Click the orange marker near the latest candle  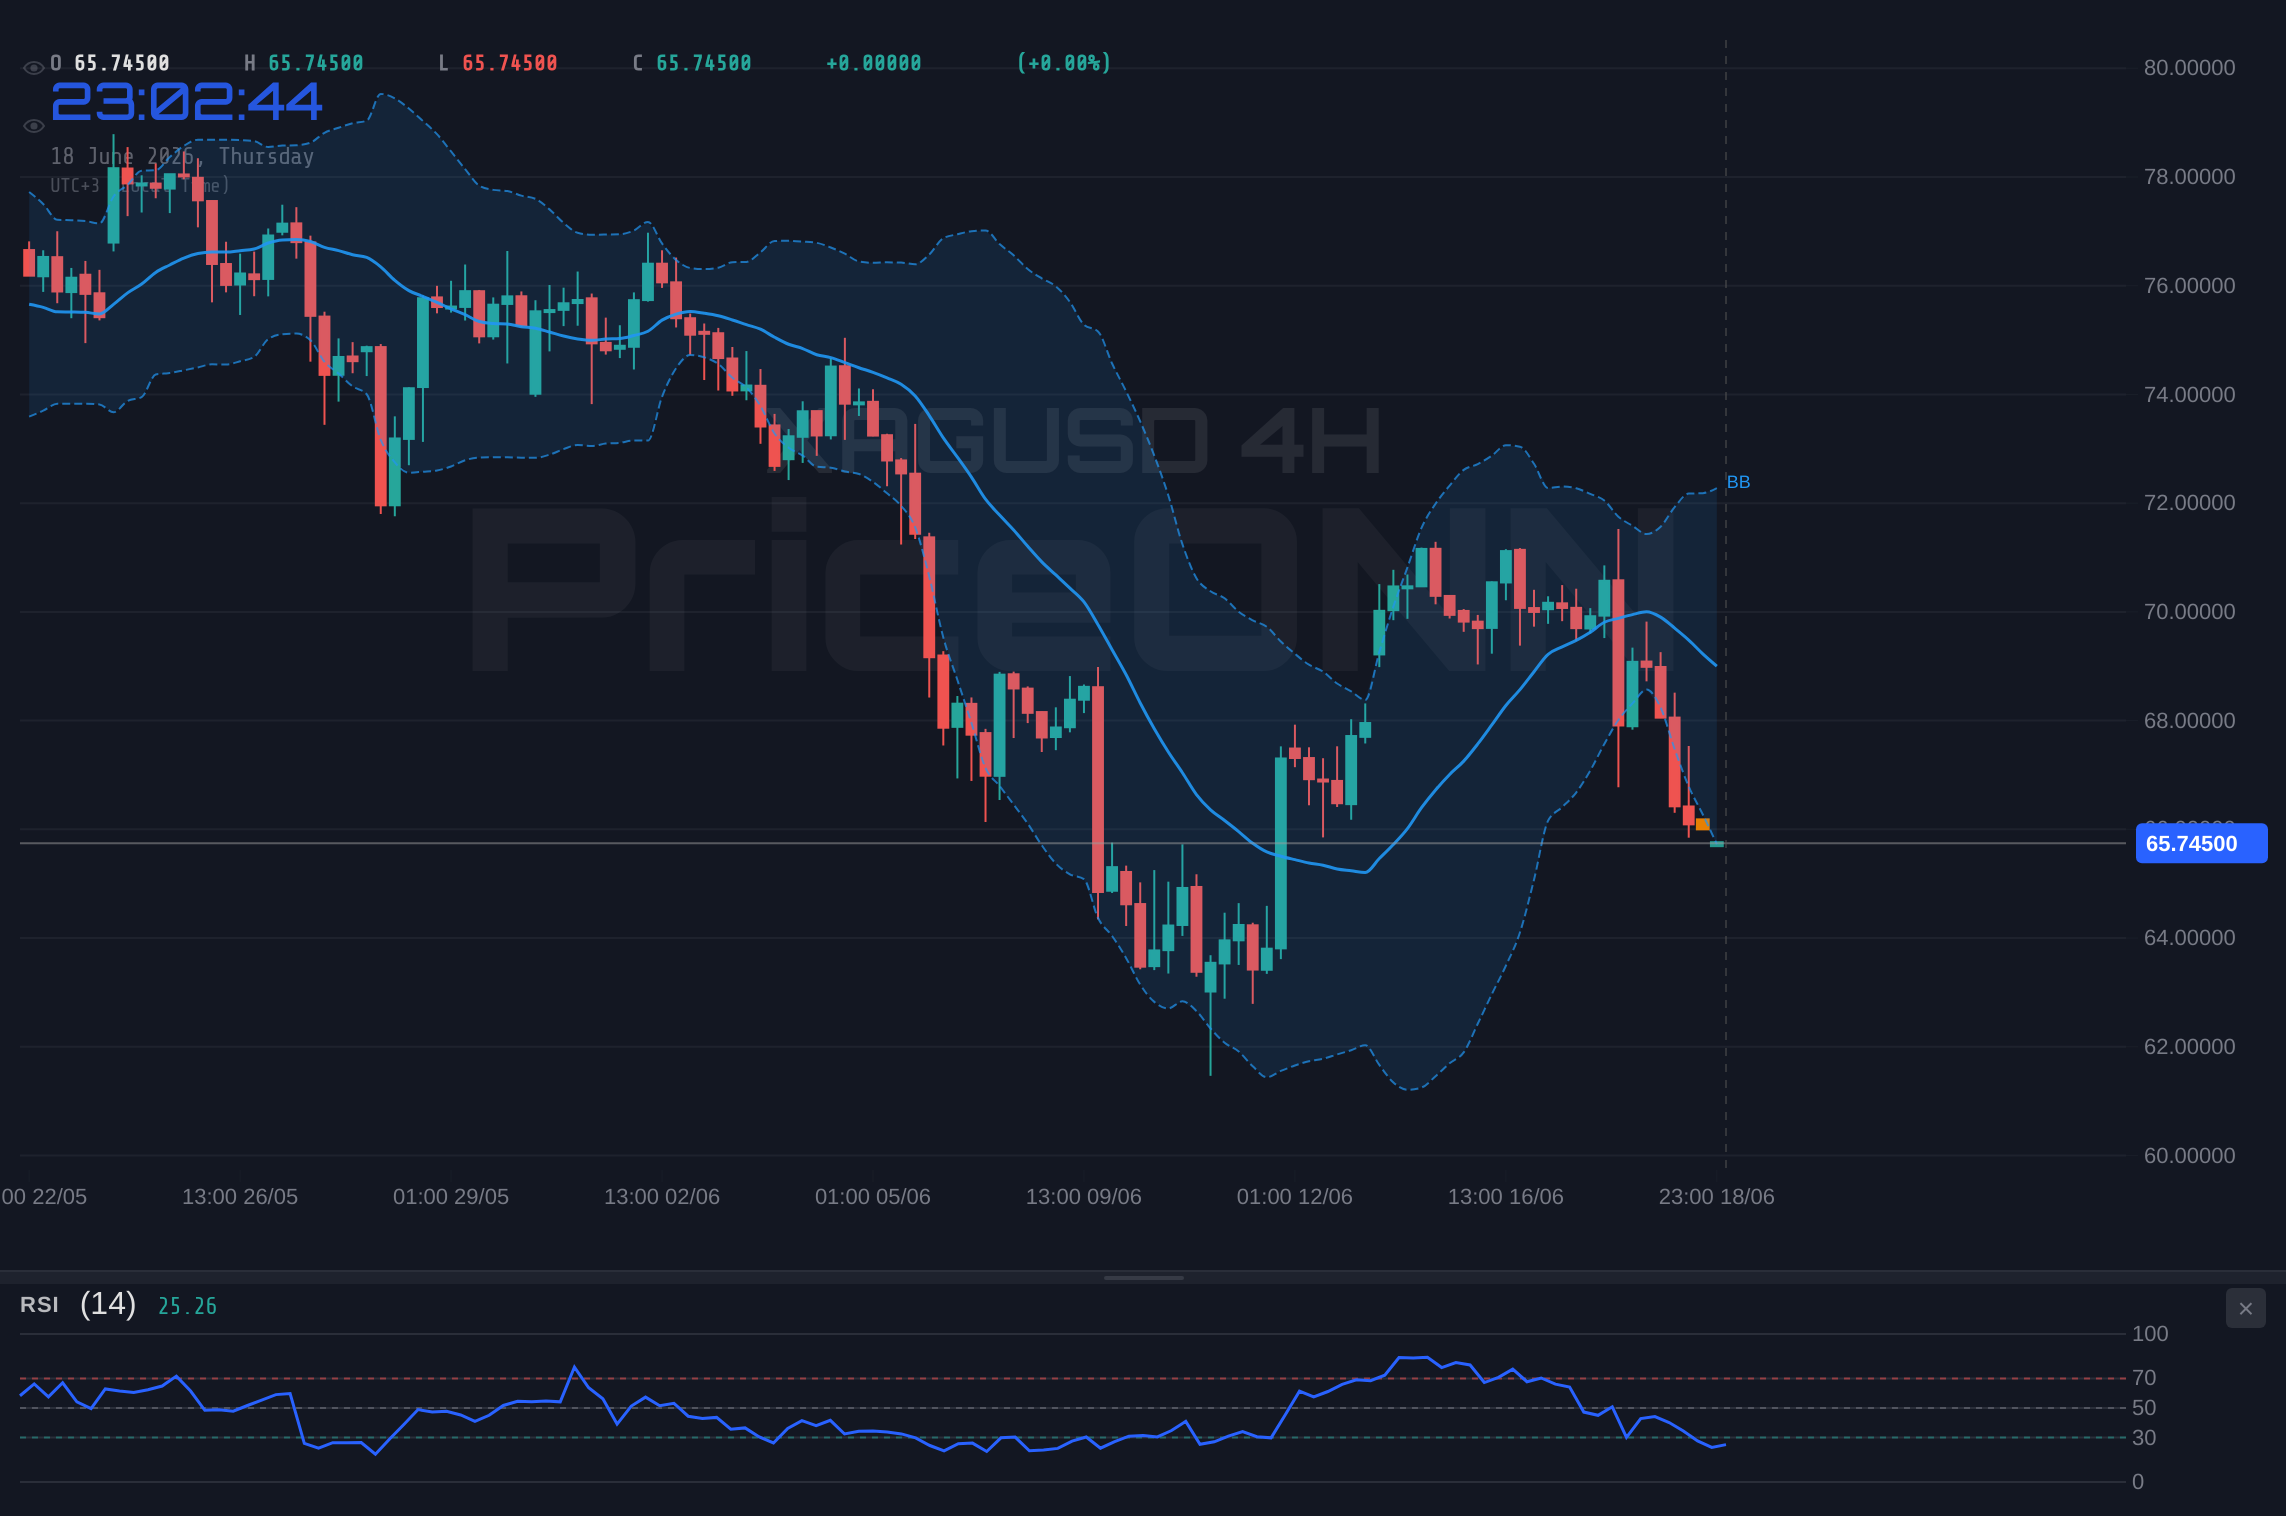click(1703, 824)
